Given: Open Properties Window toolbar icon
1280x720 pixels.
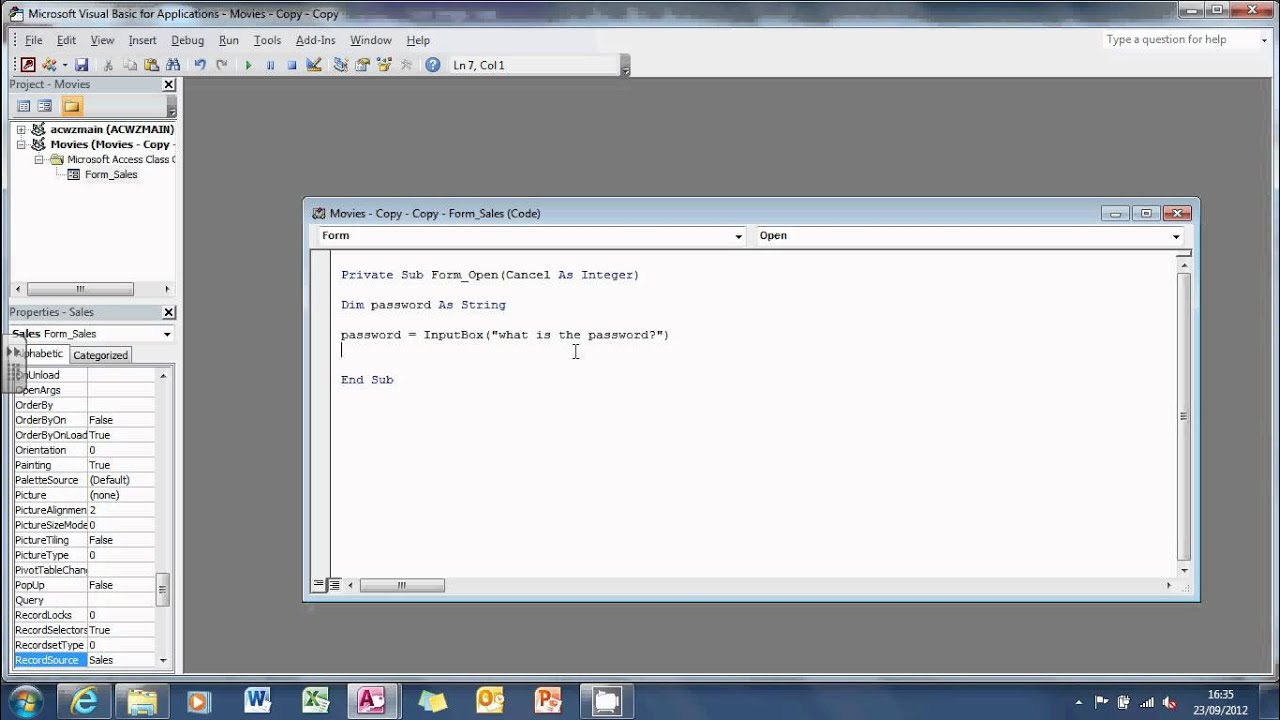Looking at the screenshot, I should point(362,65).
